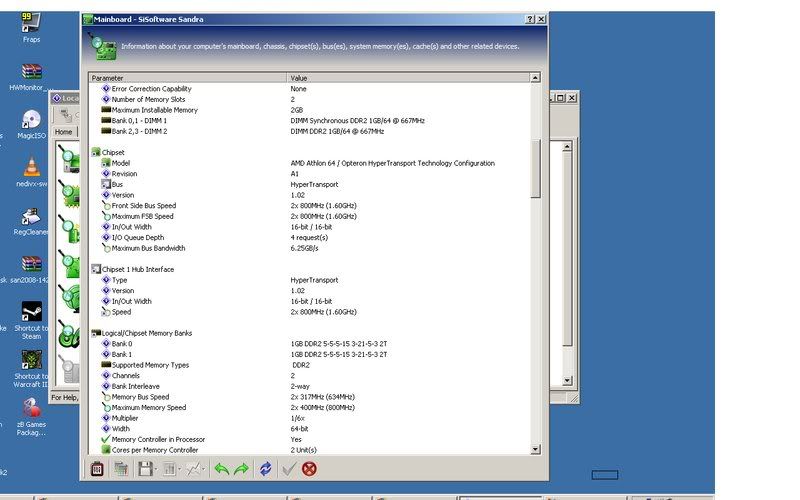Click background window's scroll down arrow
The image size is (800, 500).
[567, 381]
